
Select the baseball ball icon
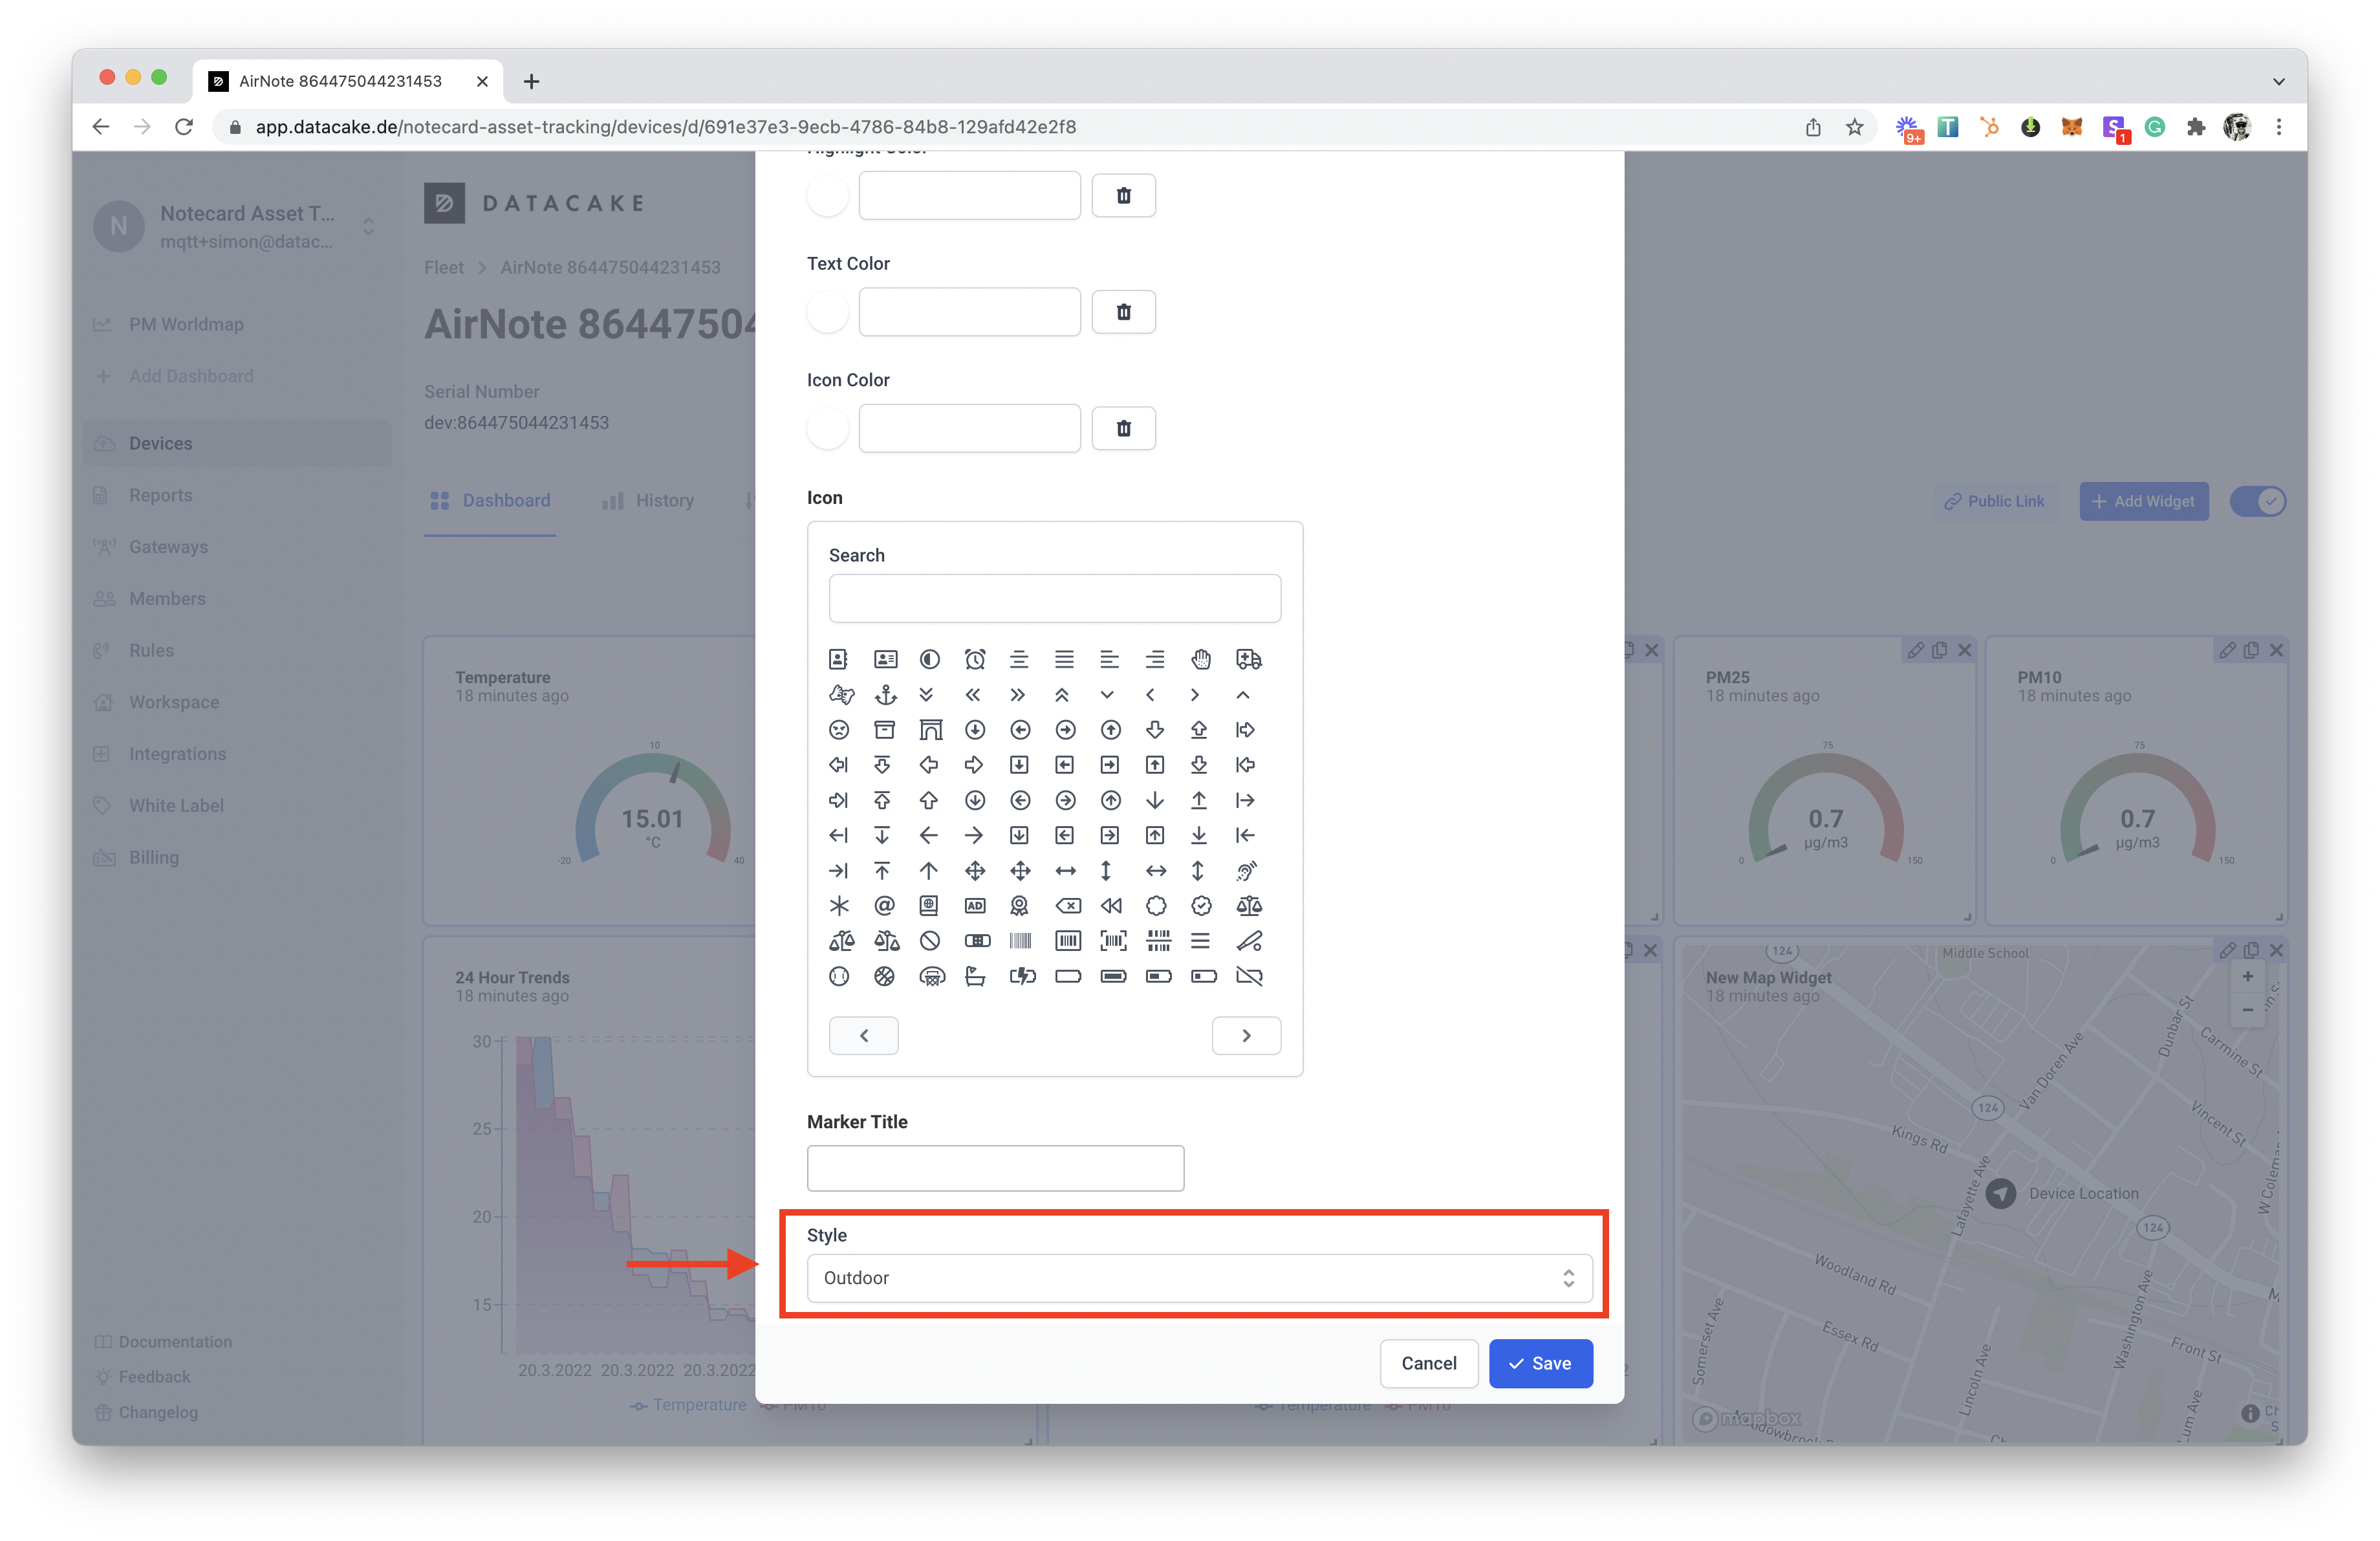(x=839, y=976)
